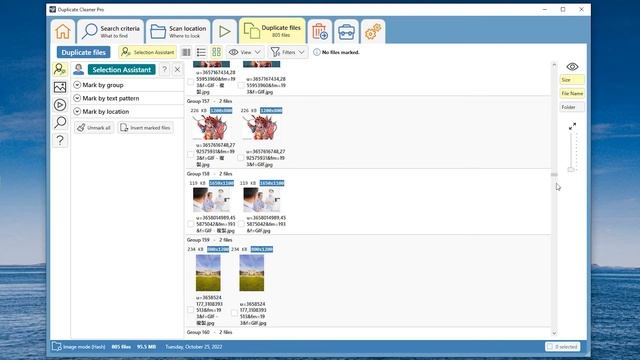640x360 pixels.
Task: Open the toolbox tab icon
Action: [346, 31]
